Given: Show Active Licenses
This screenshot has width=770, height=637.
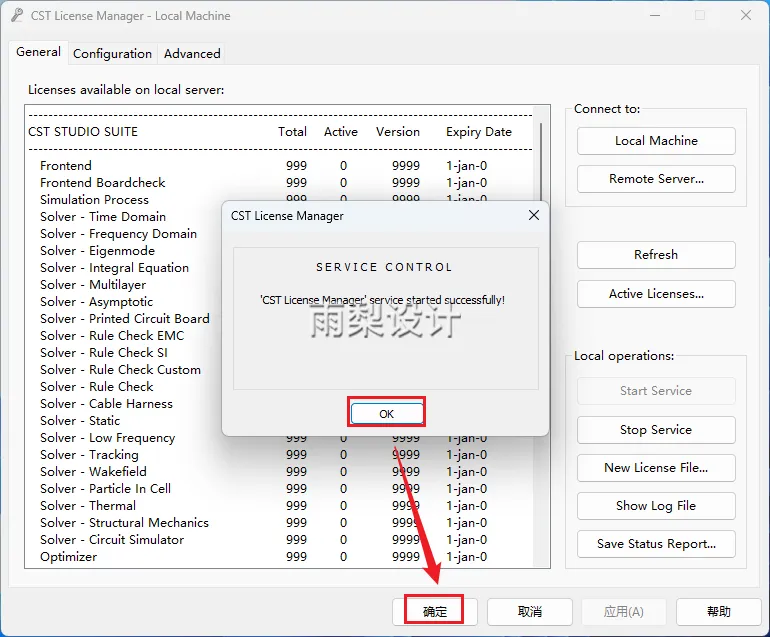Looking at the screenshot, I should [656, 294].
